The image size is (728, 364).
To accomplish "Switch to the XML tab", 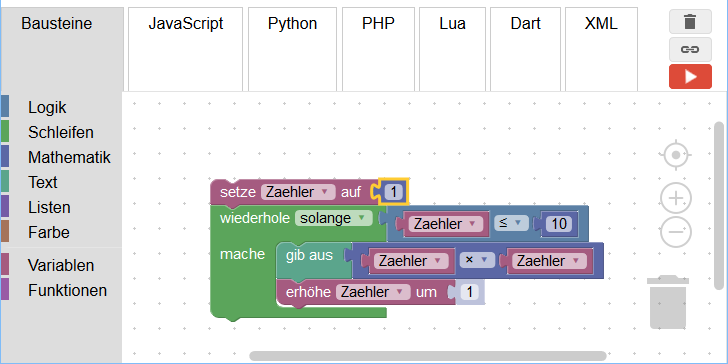I will [601, 23].
